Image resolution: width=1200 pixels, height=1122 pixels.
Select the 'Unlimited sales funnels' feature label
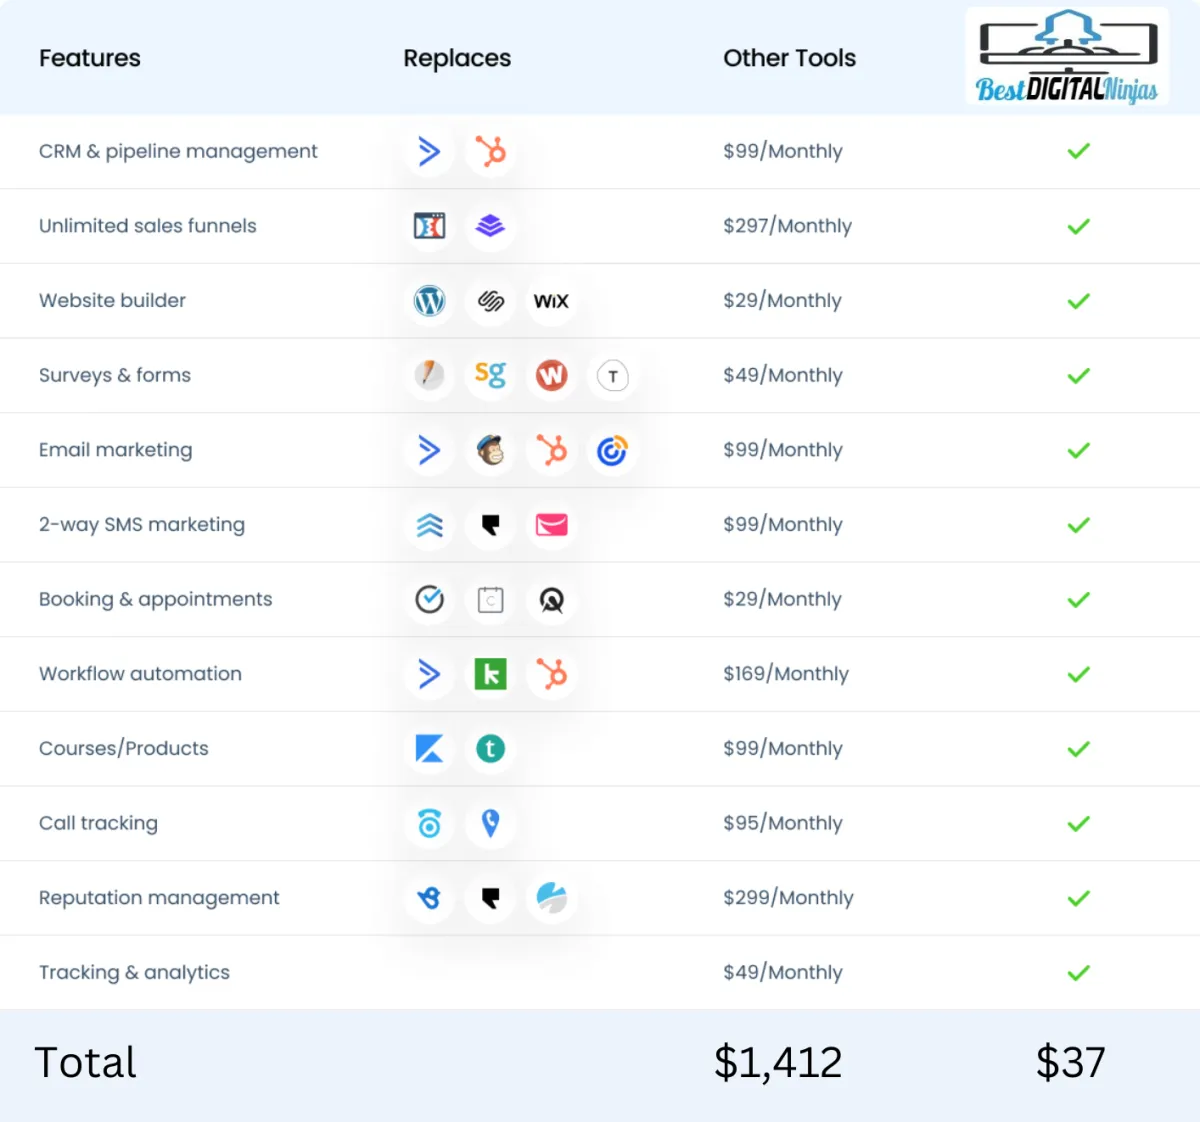click(x=148, y=226)
